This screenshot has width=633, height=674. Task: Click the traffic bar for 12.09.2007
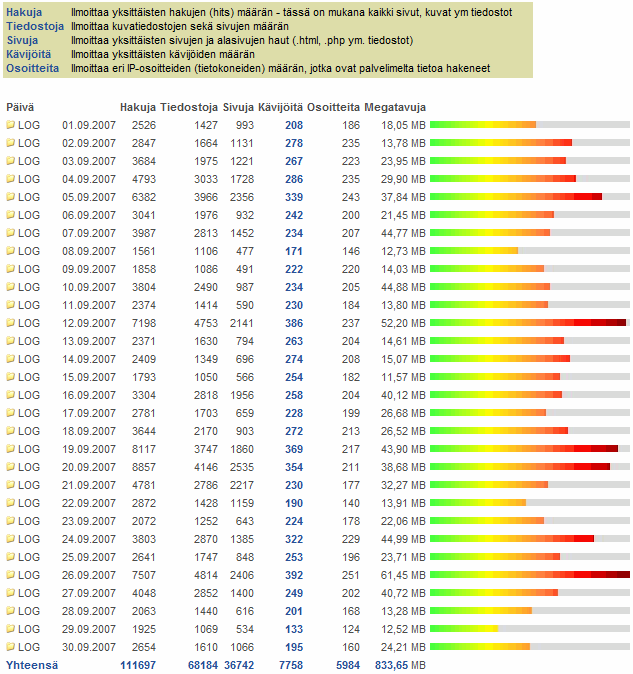pos(527,323)
